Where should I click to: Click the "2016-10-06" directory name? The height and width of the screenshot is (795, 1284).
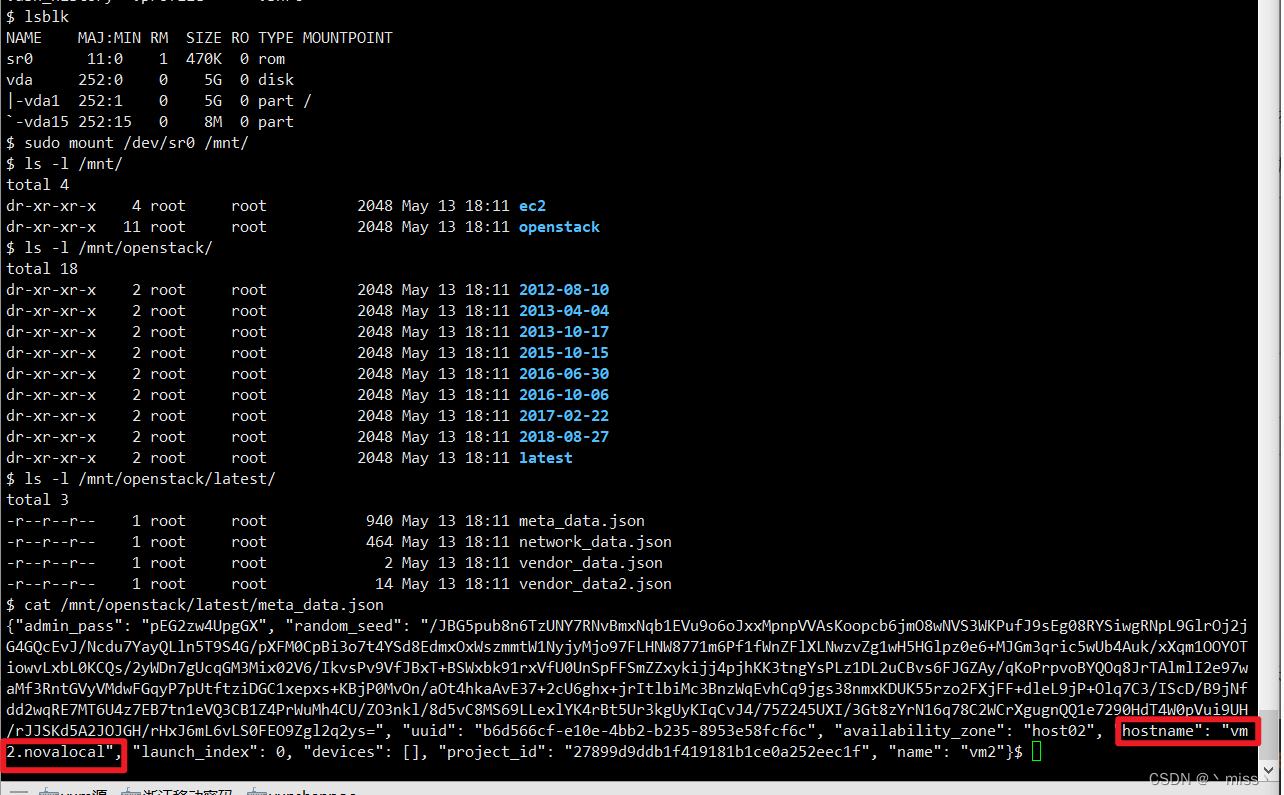point(563,395)
